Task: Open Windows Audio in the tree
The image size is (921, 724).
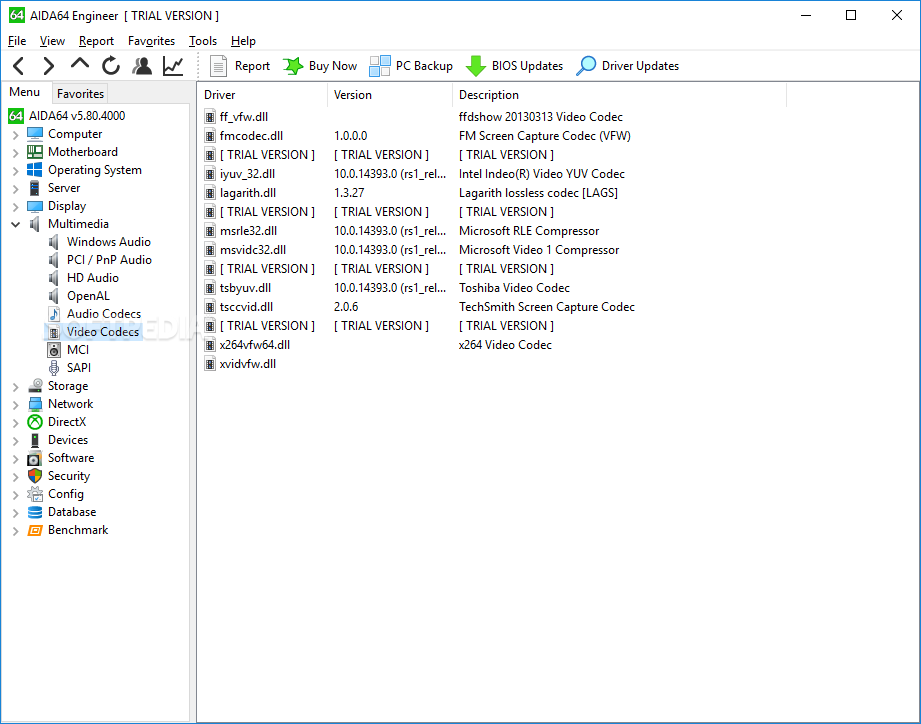Action: pyautogui.click(x=108, y=242)
